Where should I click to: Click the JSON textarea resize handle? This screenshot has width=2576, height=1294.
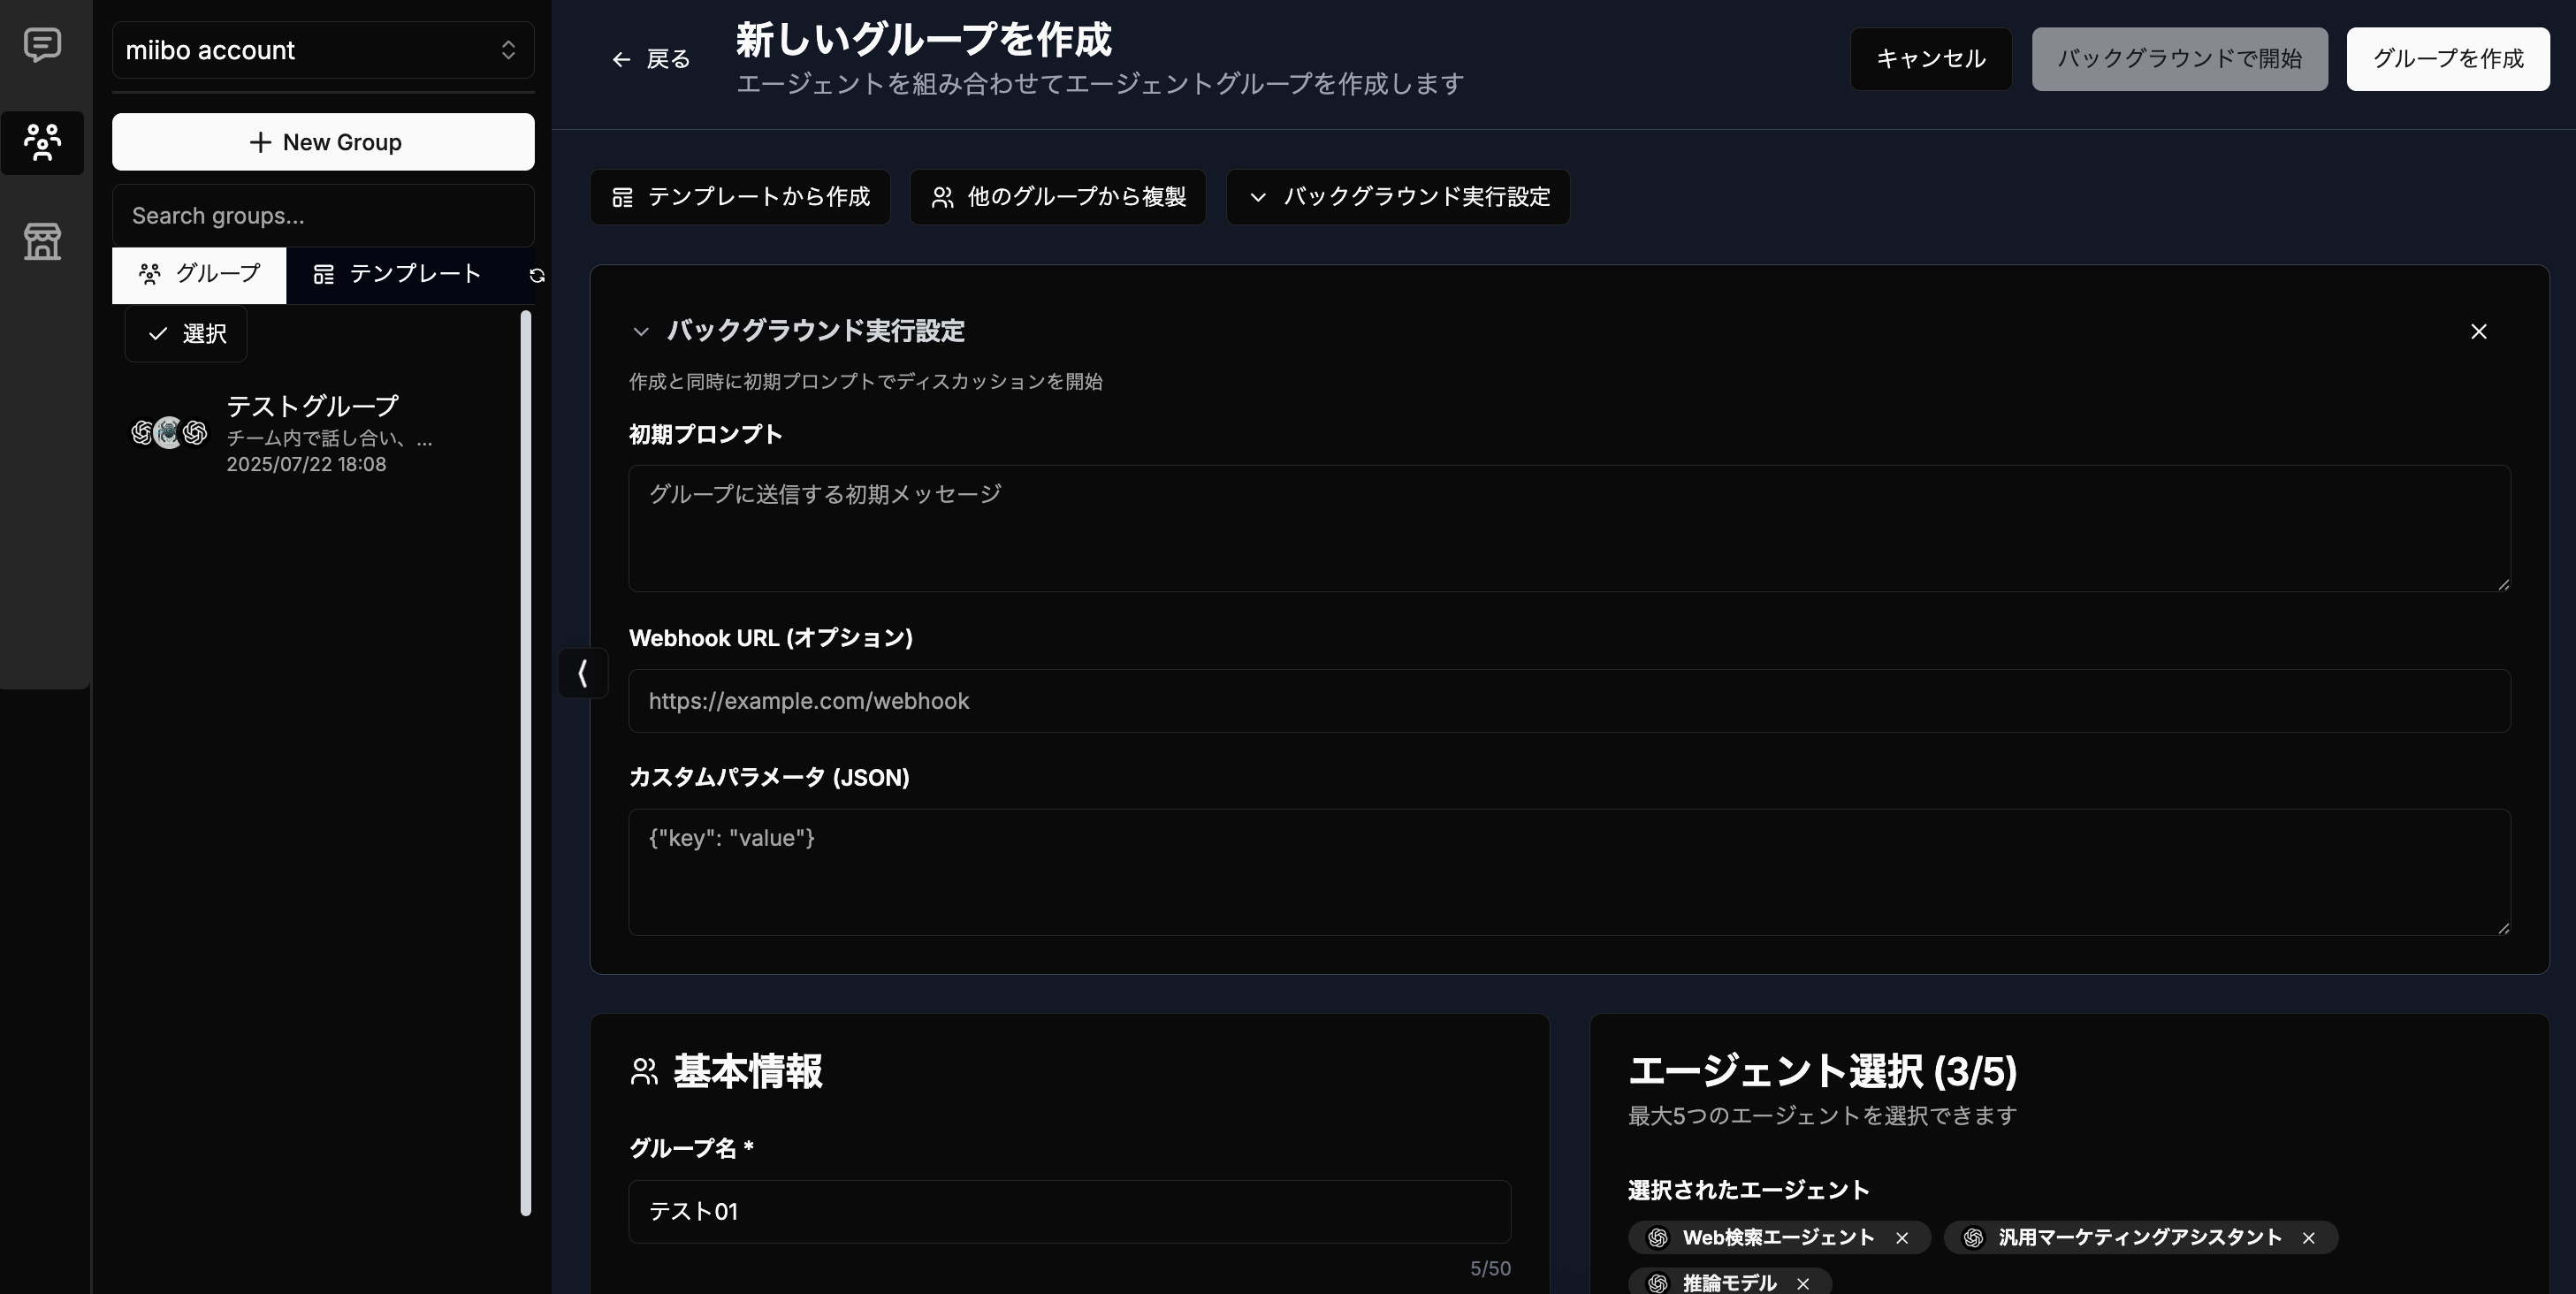(2503, 928)
